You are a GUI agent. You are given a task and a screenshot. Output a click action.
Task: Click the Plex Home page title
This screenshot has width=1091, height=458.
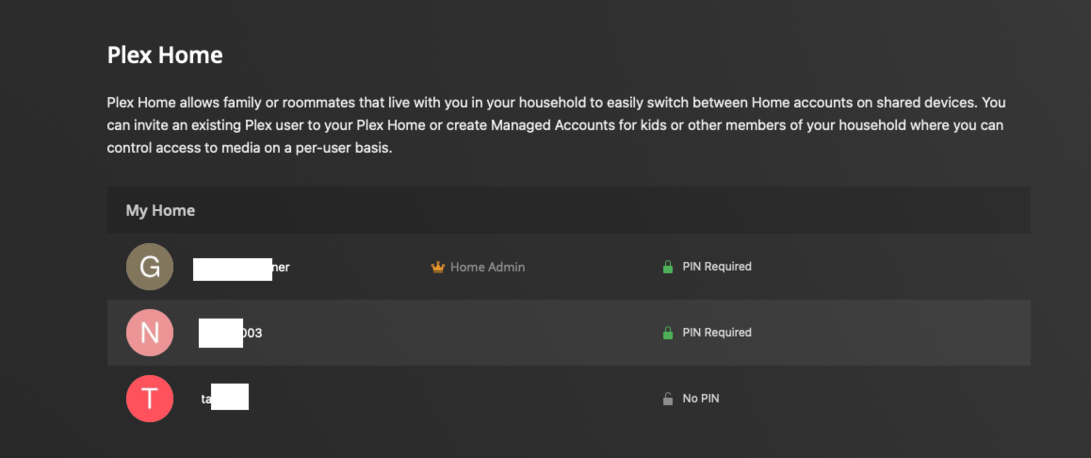165,56
